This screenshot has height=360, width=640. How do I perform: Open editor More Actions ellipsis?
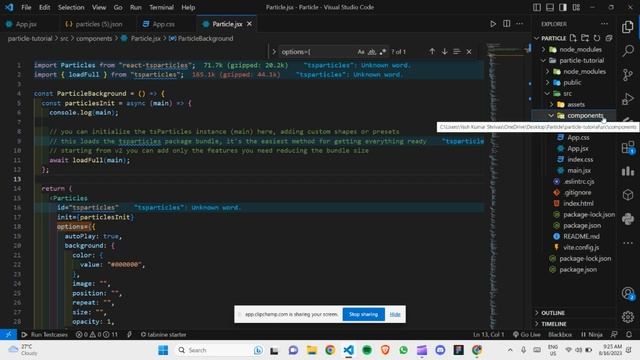pos(520,24)
